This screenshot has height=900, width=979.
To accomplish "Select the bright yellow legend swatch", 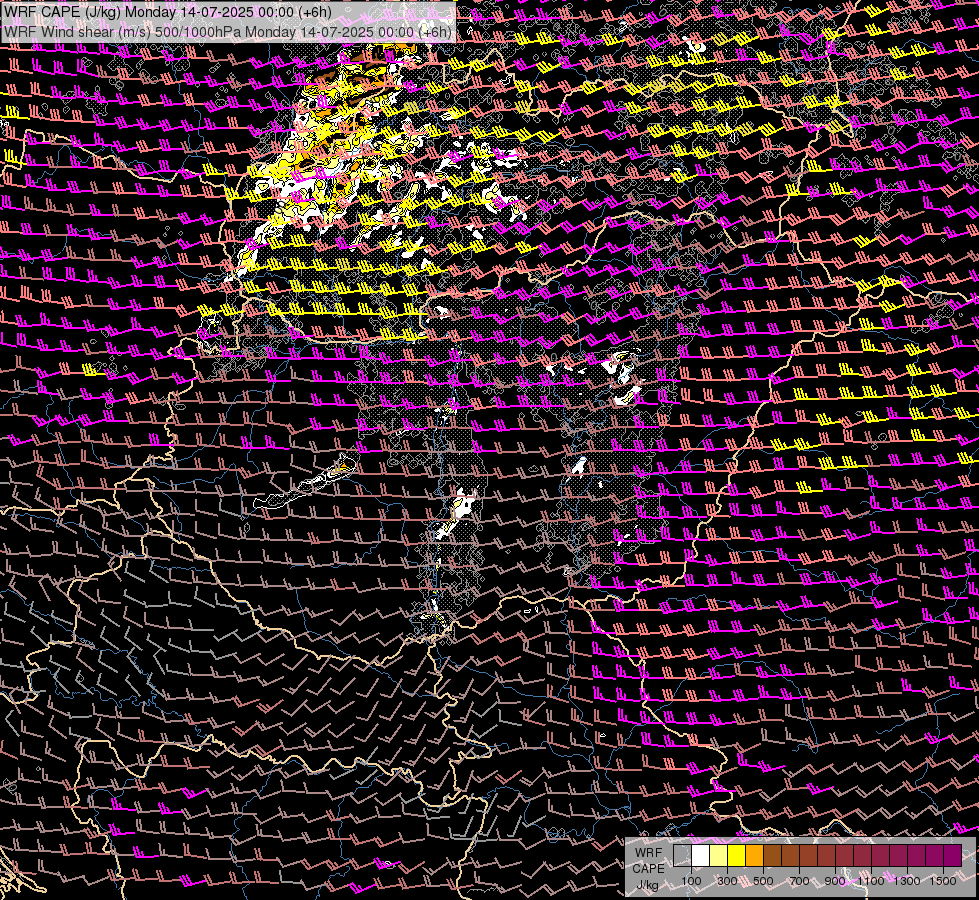I will pos(737,856).
